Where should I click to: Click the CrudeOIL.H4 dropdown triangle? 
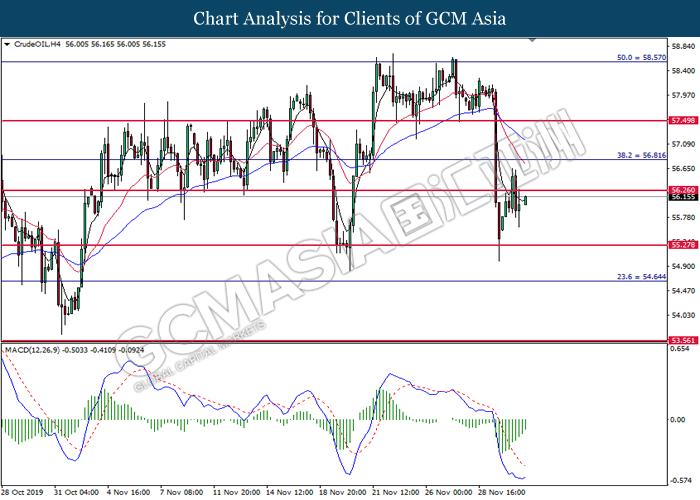click(7, 44)
